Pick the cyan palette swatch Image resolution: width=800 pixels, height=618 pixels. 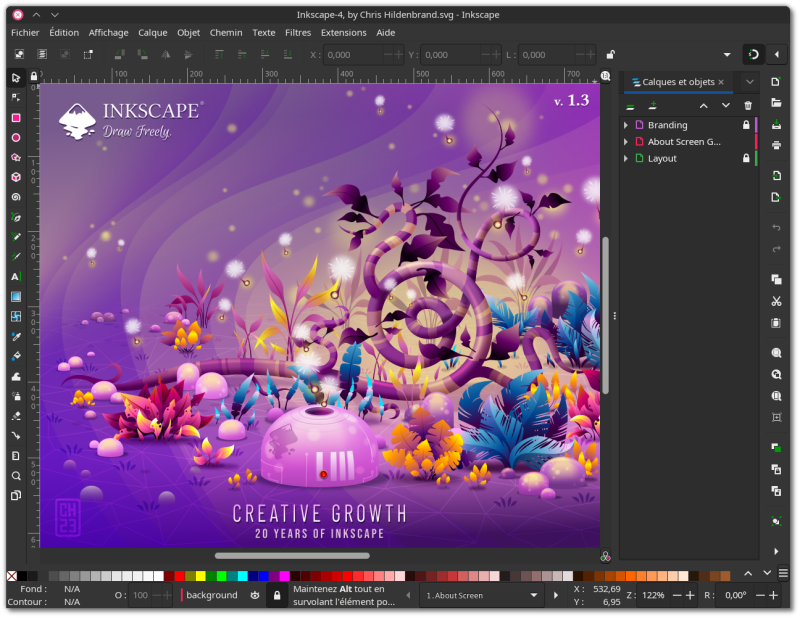tap(243, 576)
